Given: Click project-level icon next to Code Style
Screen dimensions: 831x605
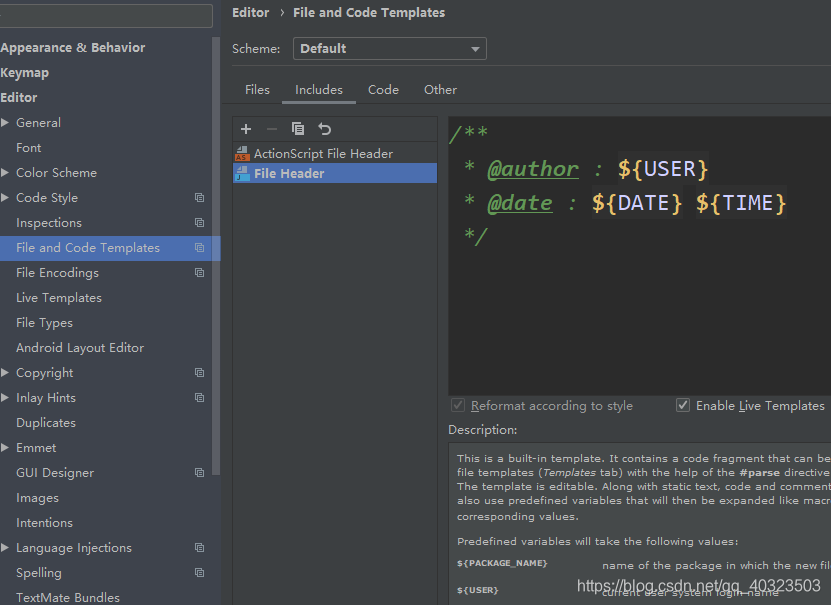Looking at the screenshot, I should pos(199,198).
